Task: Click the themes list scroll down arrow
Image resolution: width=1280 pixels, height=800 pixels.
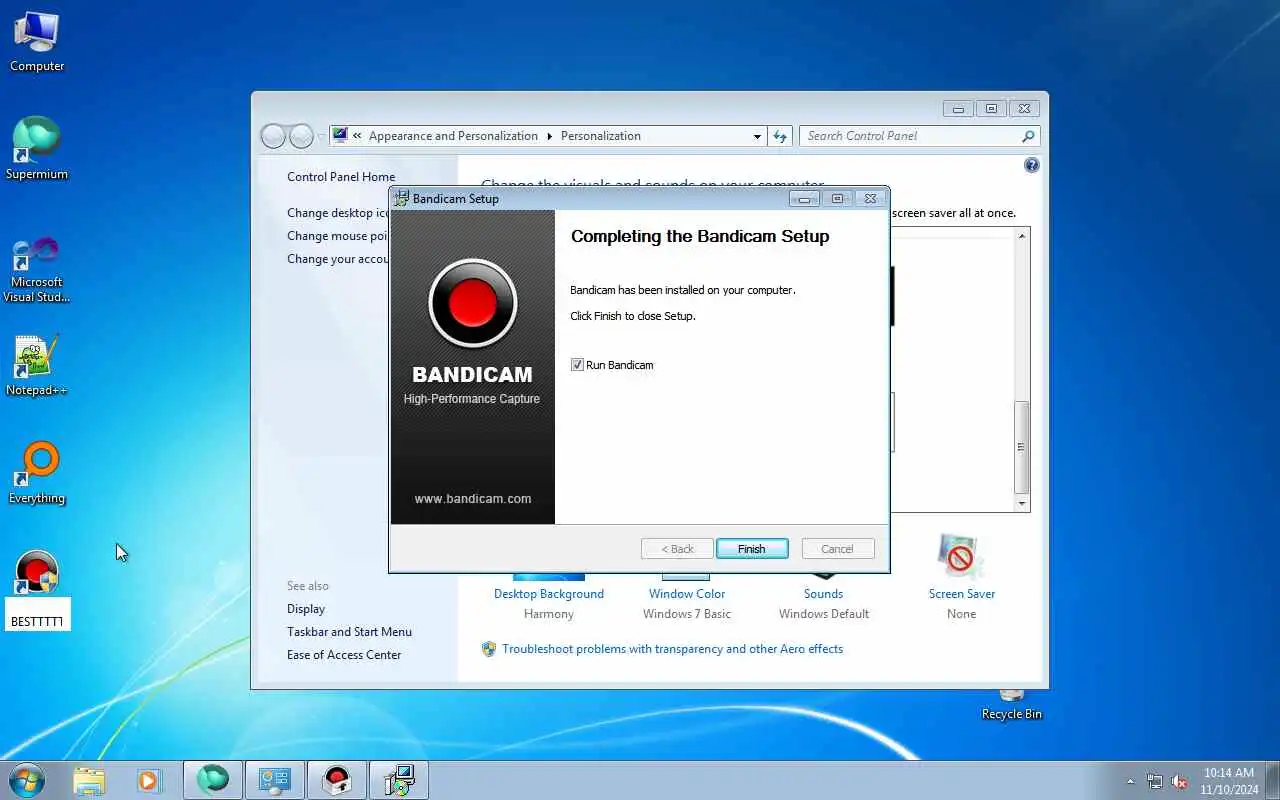Action: point(1022,505)
